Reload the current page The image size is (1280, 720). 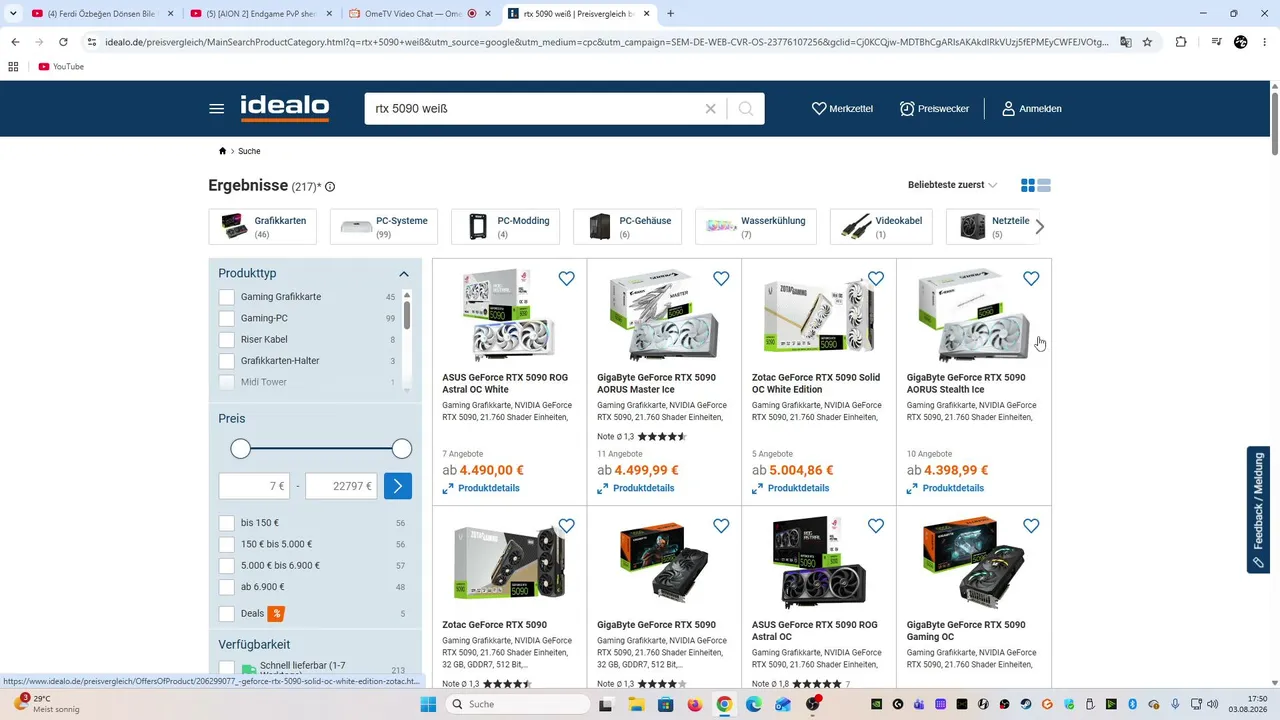click(x=63, y=42)
